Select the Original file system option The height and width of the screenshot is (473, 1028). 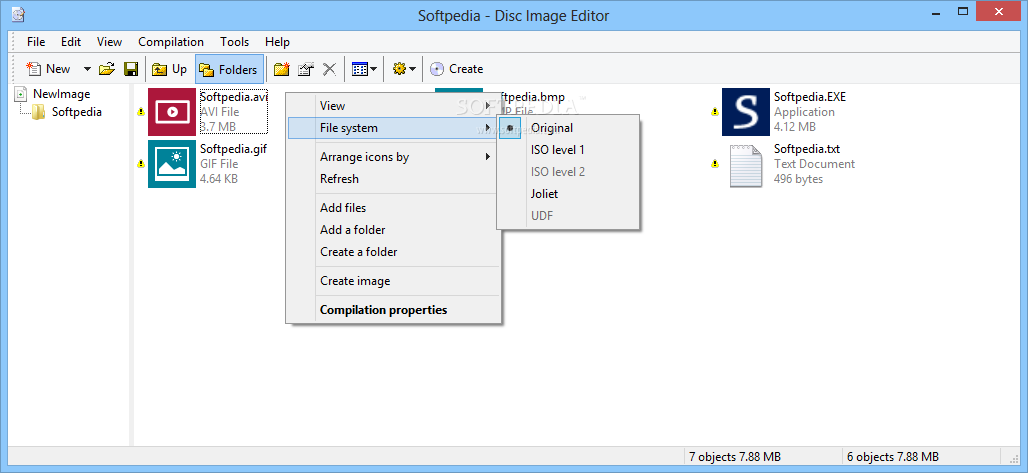tap(568, 128)
